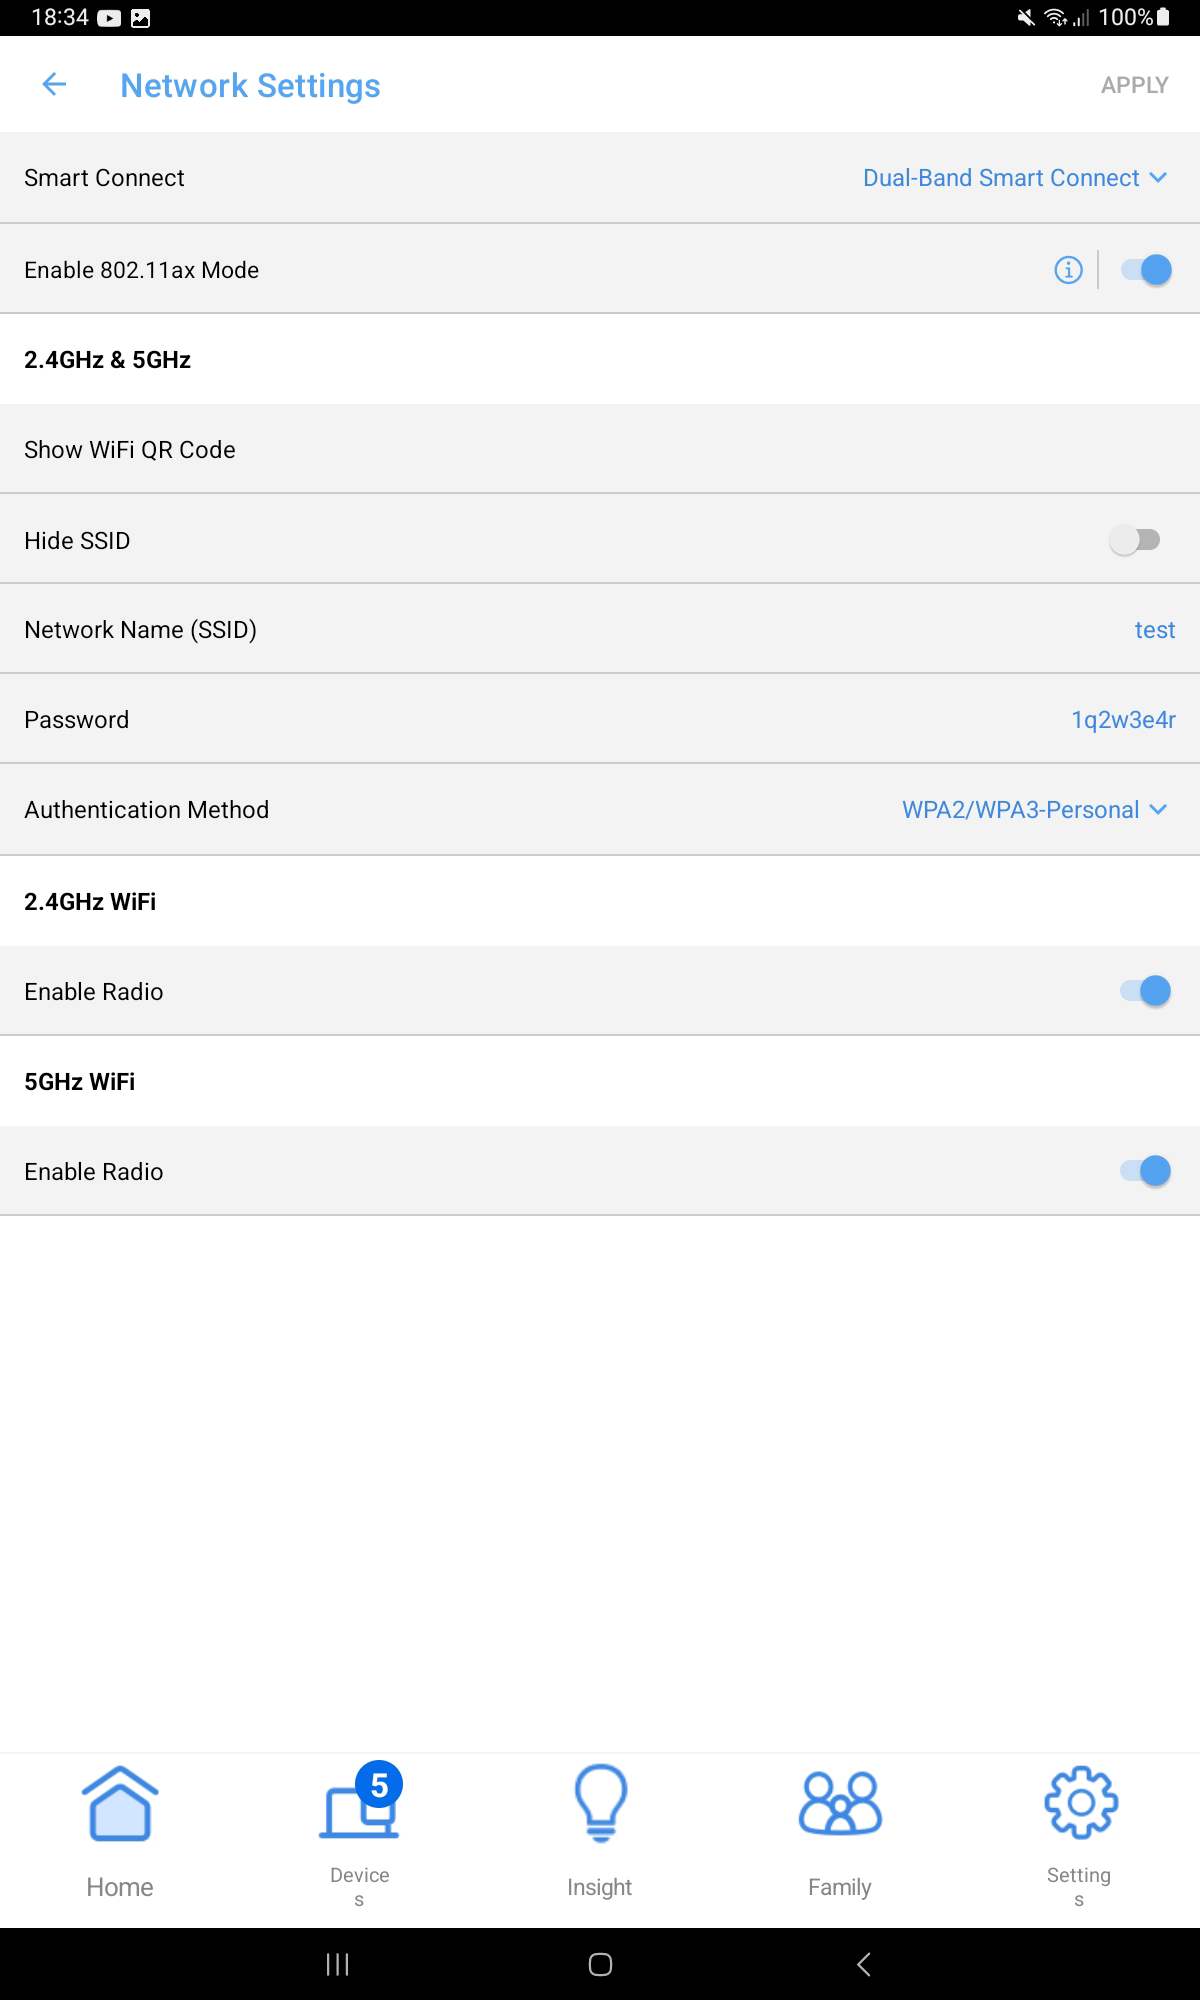Tap the 5GHz WiFi section header
The height and width of the screenshot is (2000, 1200).
[79, 1082]
